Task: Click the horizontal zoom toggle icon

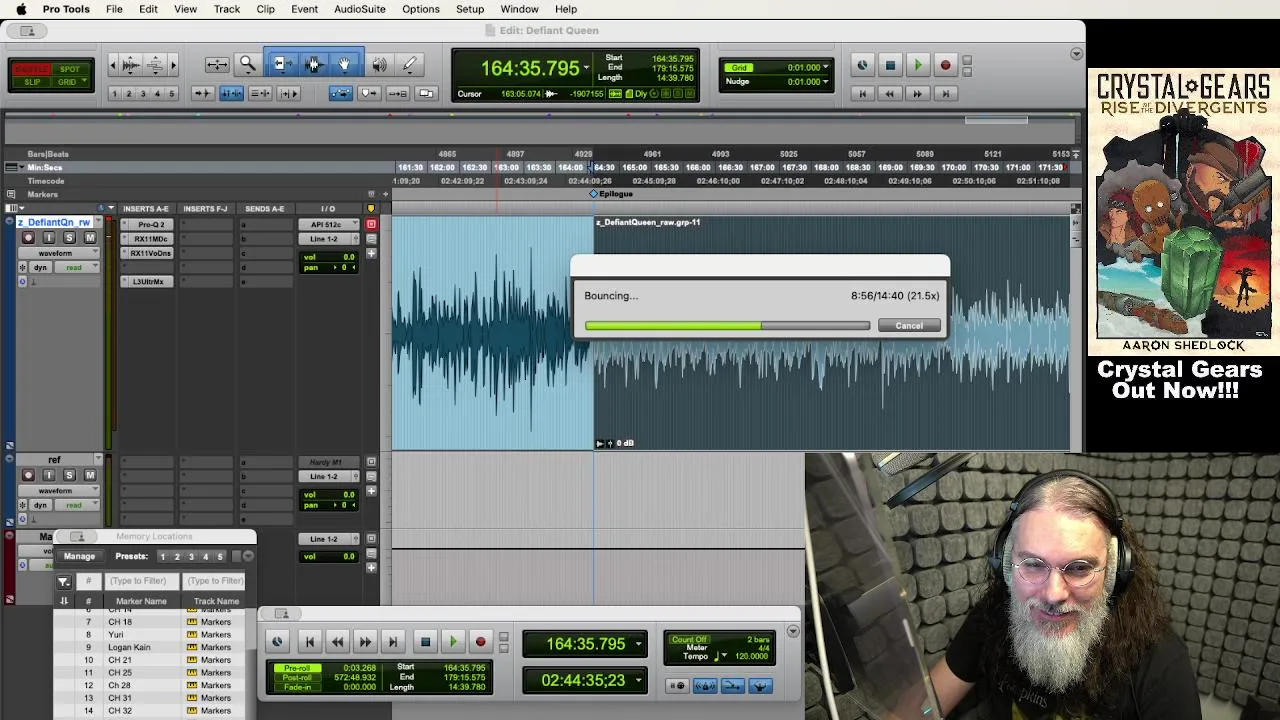Action: [x=217, y=65]
